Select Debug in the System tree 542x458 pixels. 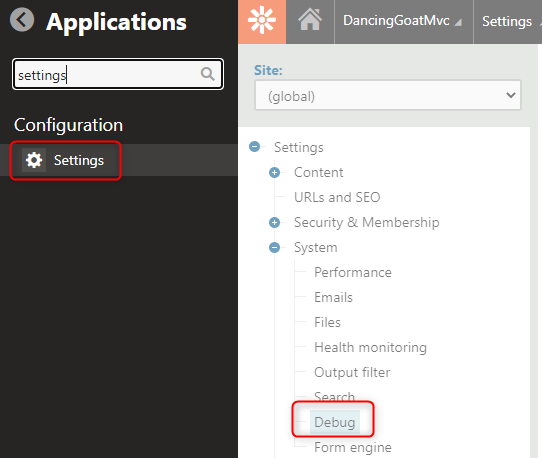[x=335, y=422]
